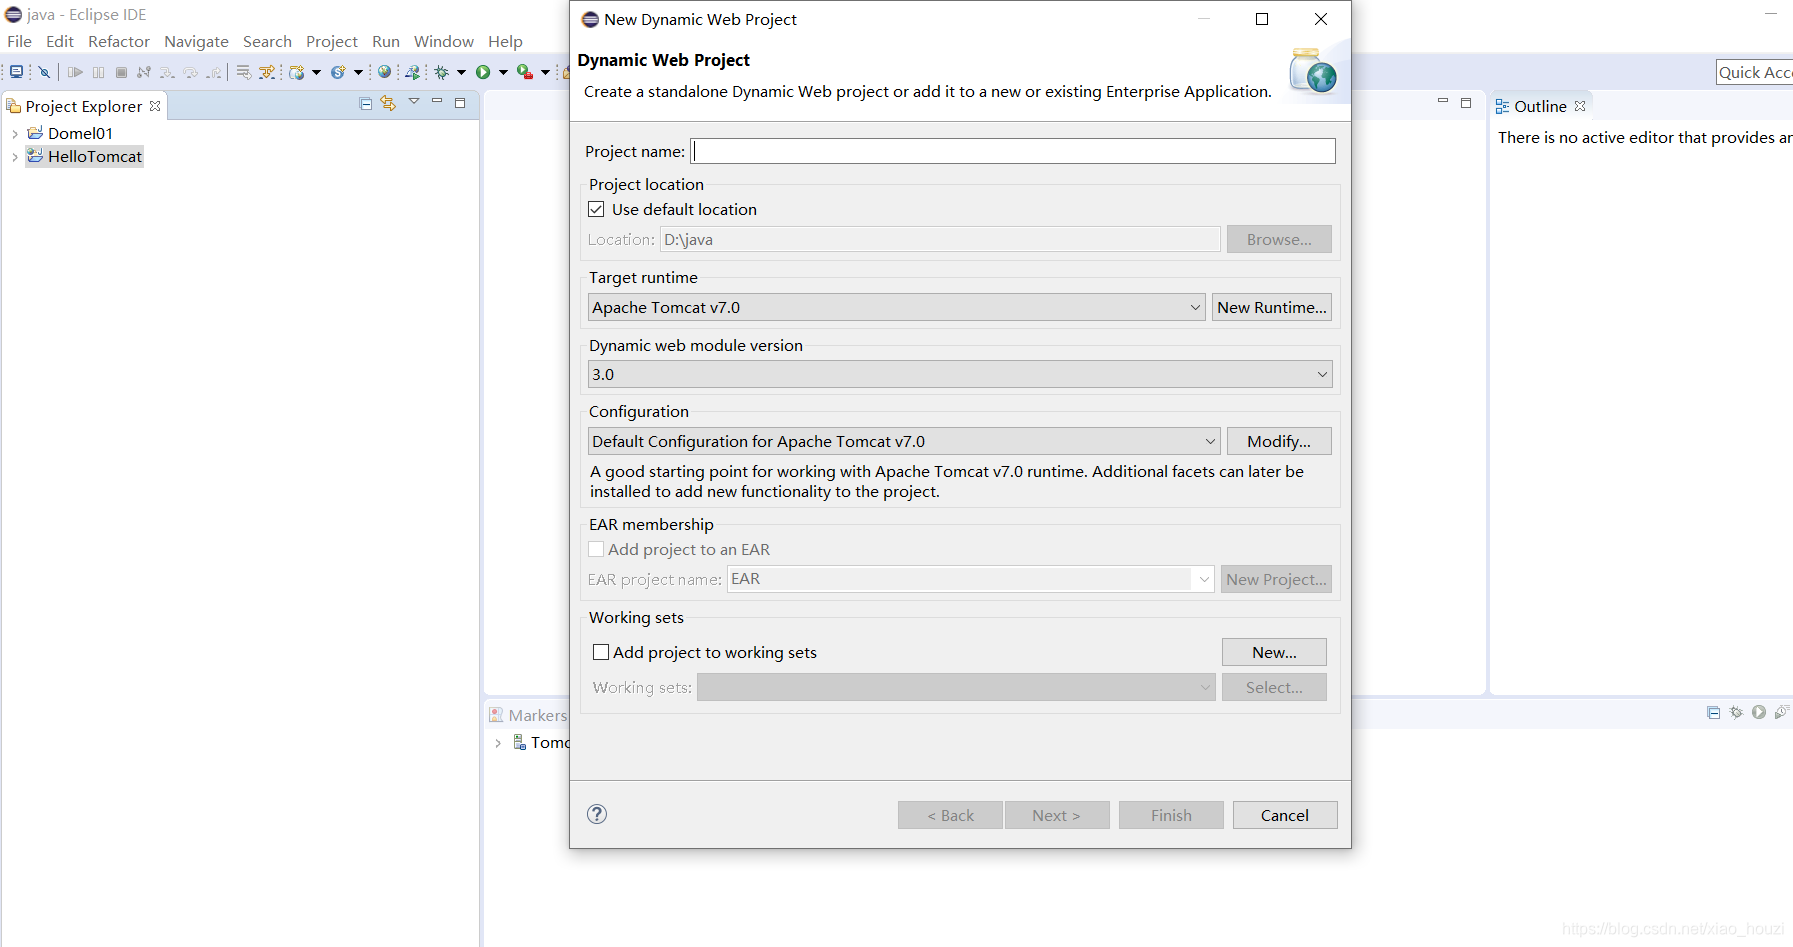1793x947 pixels.
Task: Open the EAR project name dropdown
Action: point(1204,579)
